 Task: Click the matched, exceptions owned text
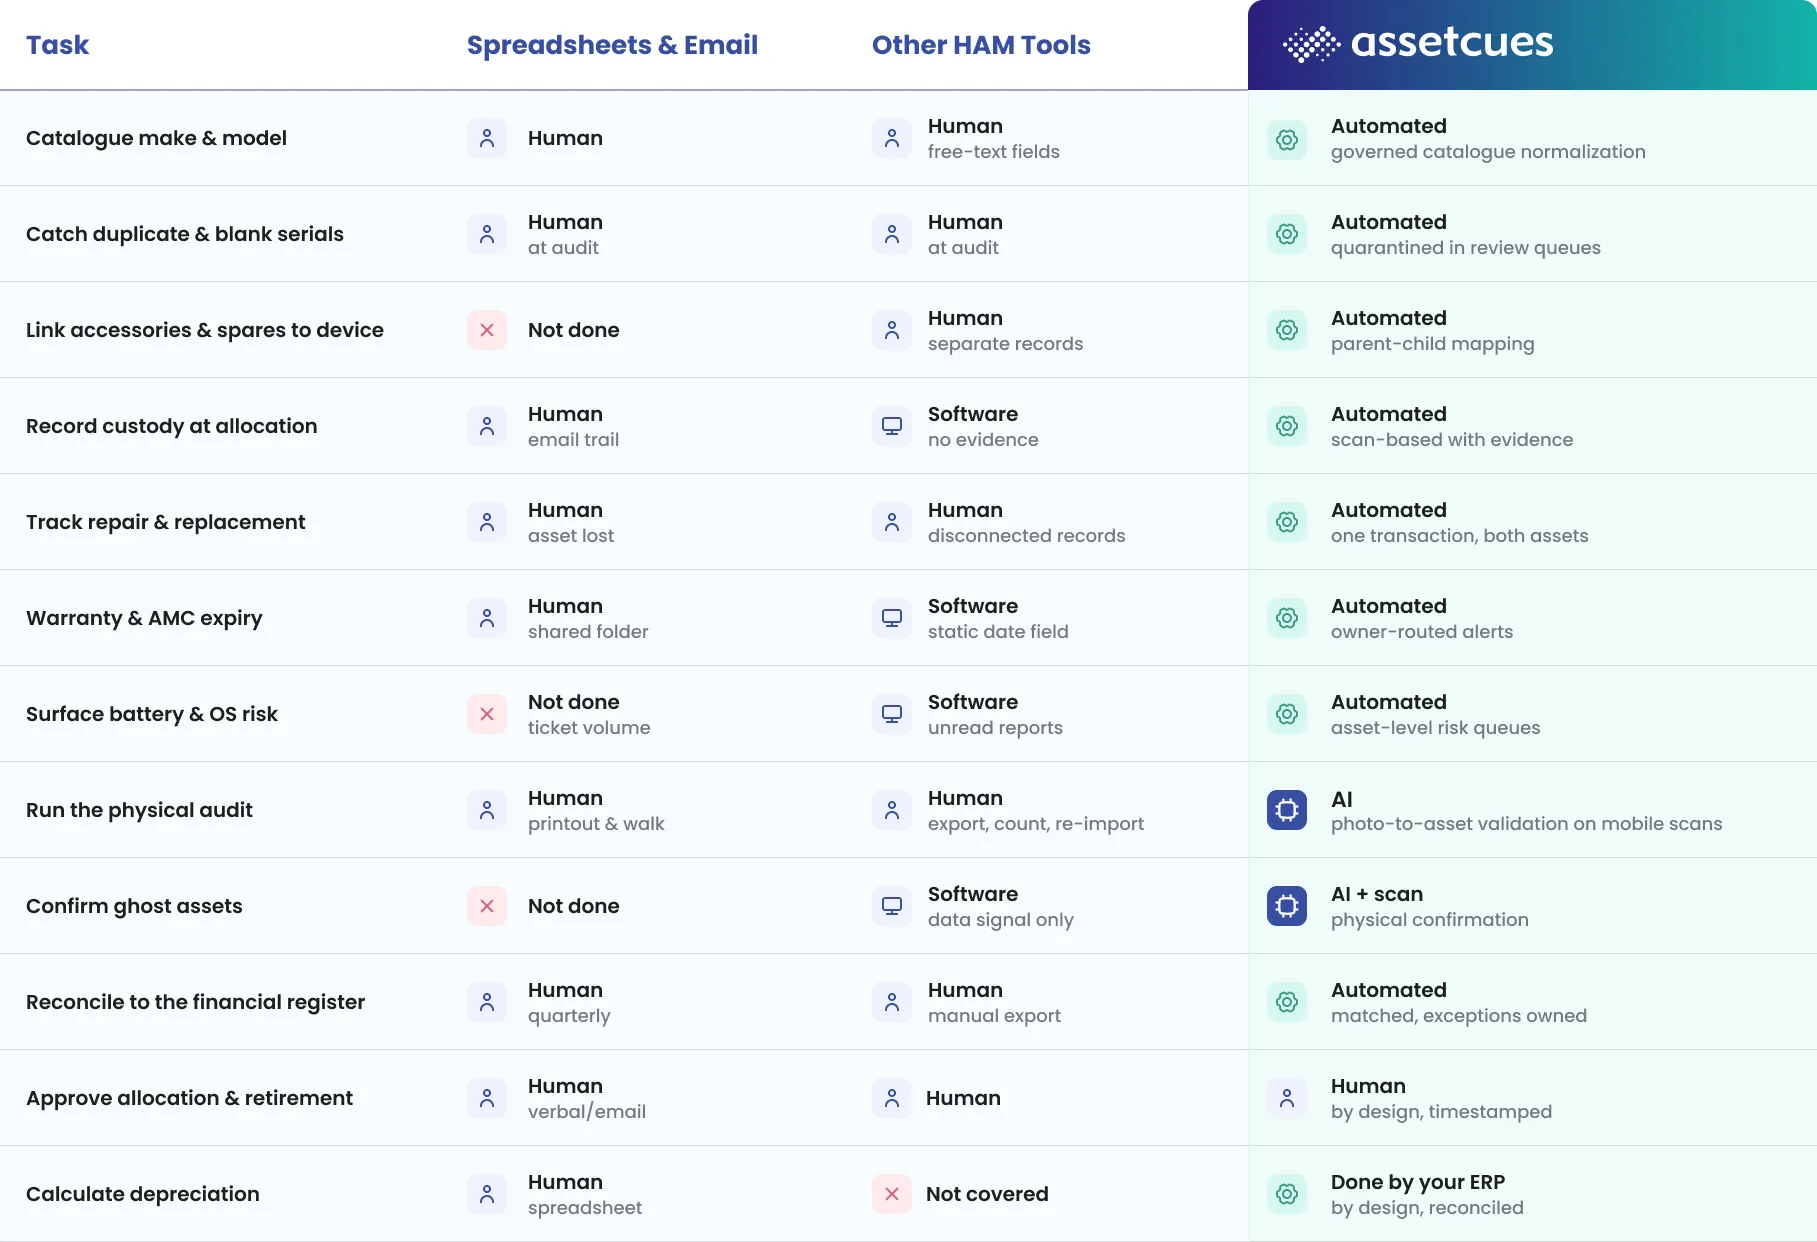tap(1458, 1016)
